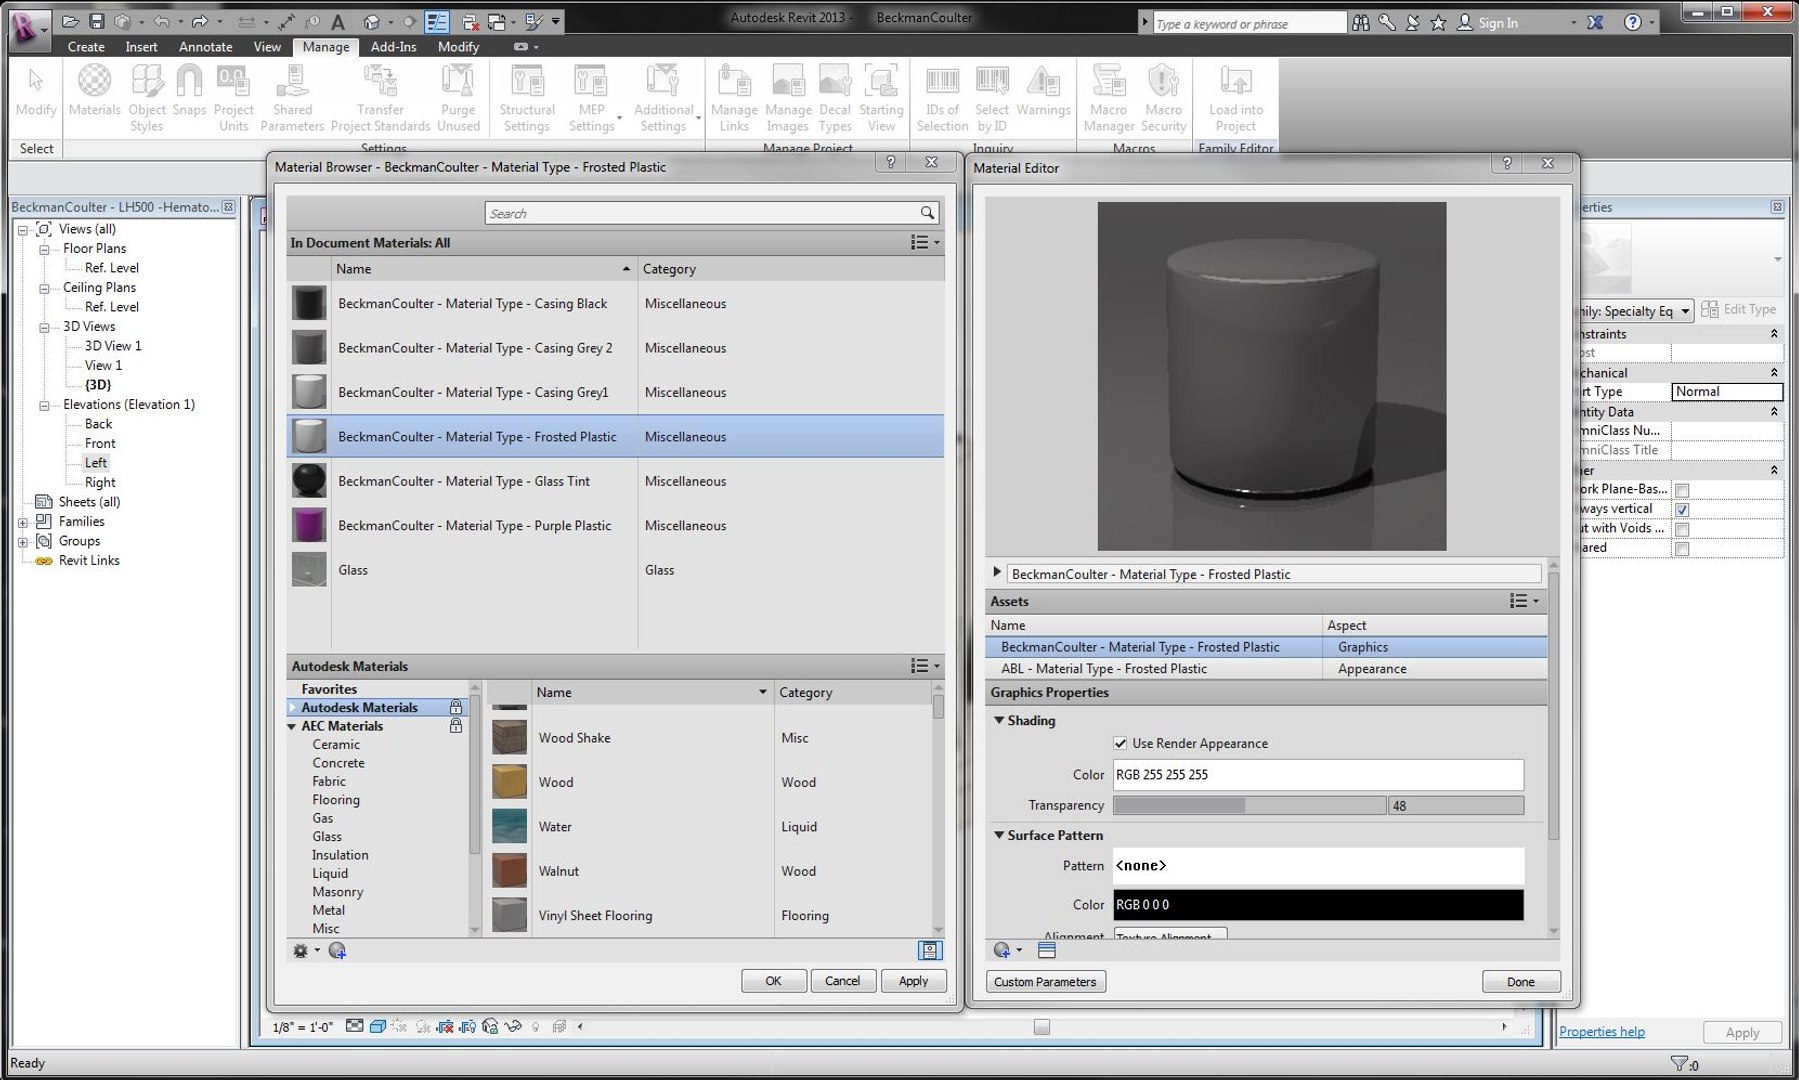Click the search magnifier in Material Browser
The image size is (1799, 1080).
pyautogui.click(x=927, y=213)
